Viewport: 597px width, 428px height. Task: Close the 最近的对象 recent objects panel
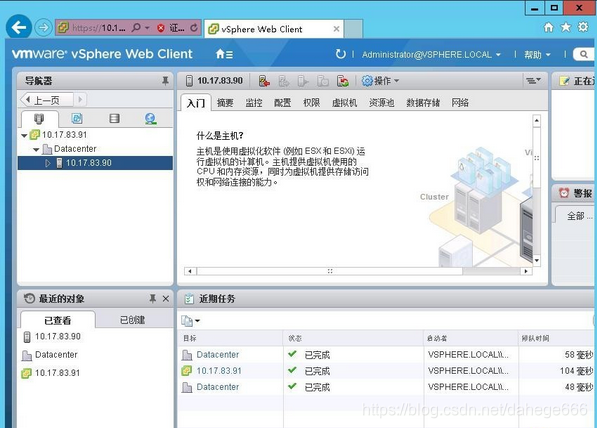click(166, 299)
